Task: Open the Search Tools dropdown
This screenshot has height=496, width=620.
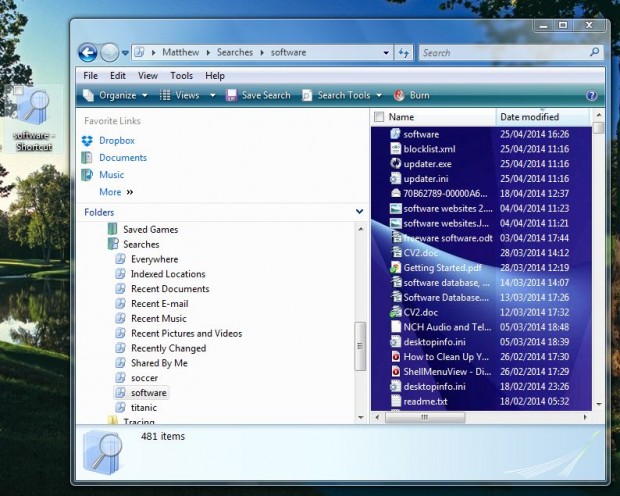Action: (342, 95)
